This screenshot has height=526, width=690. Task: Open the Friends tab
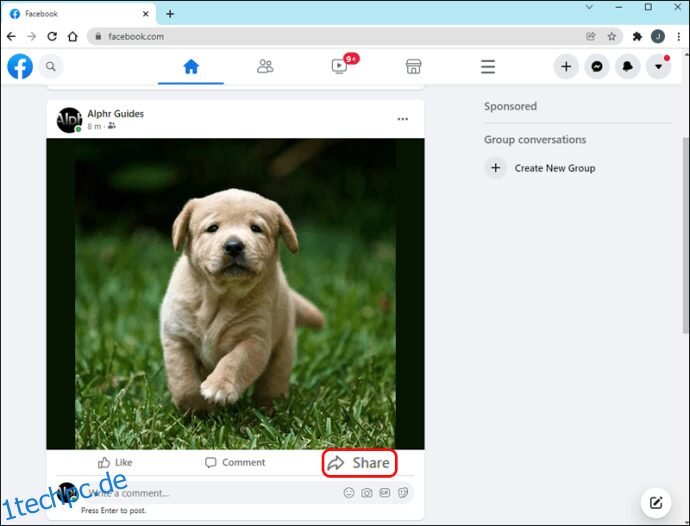(x=265, y=66)
